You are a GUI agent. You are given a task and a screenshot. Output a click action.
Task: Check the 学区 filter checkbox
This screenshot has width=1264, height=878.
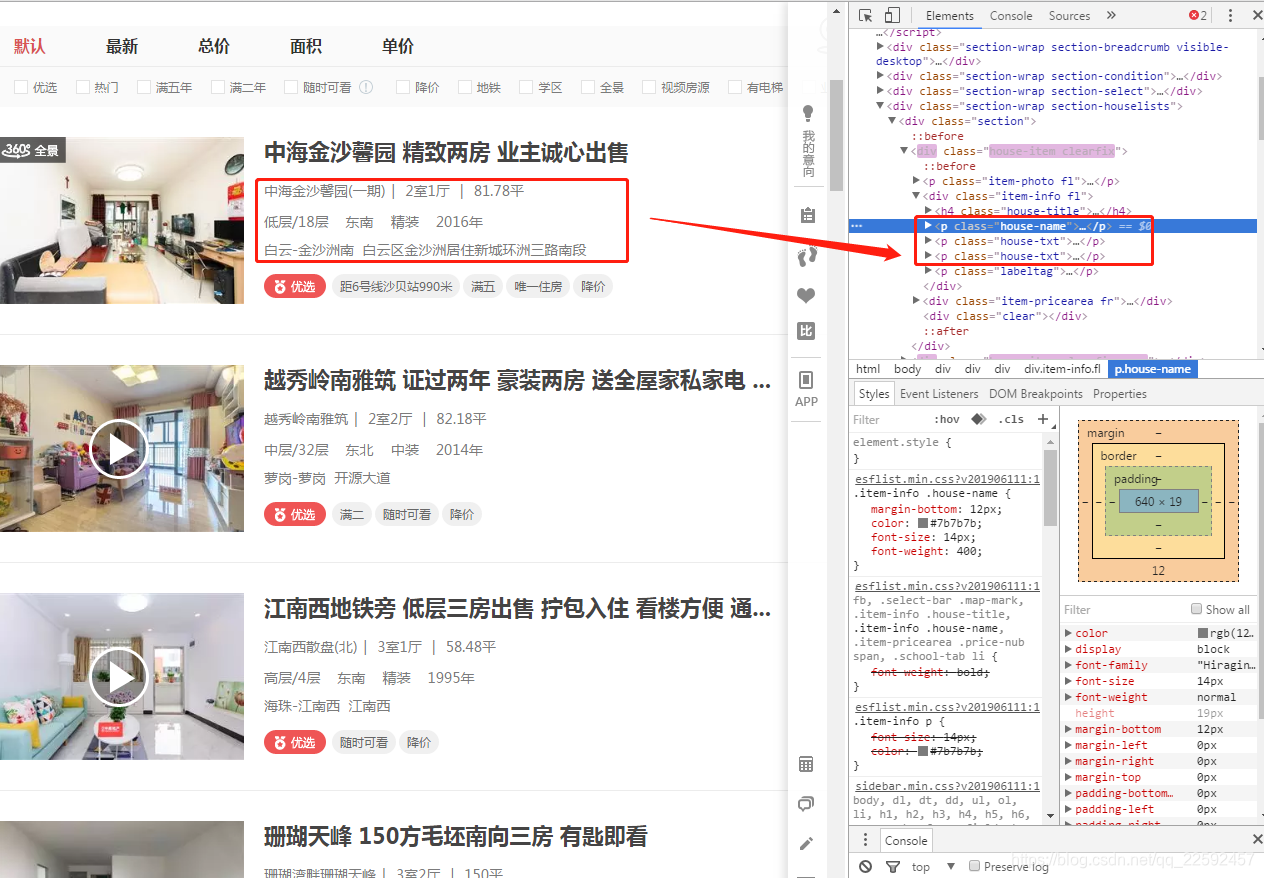[x=526, y=87]
